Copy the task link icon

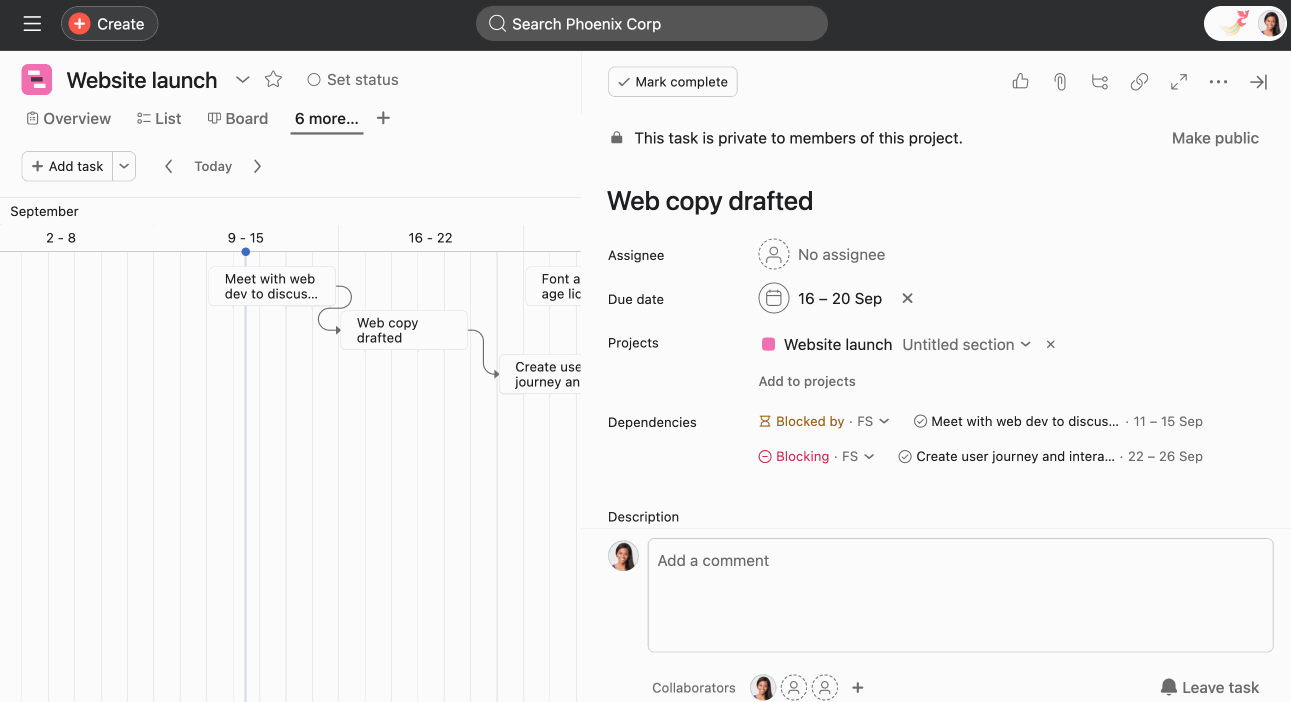coord(1139,81)
